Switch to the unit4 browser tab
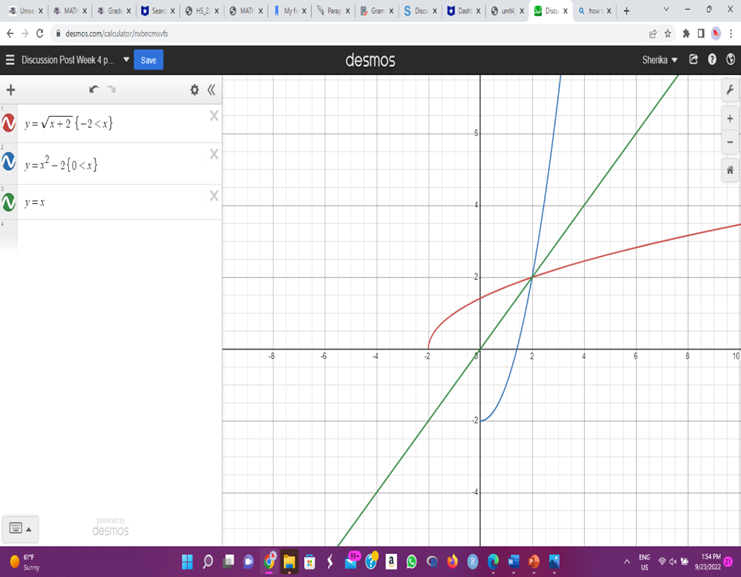The image size is (741, 577). coord(506,10)
